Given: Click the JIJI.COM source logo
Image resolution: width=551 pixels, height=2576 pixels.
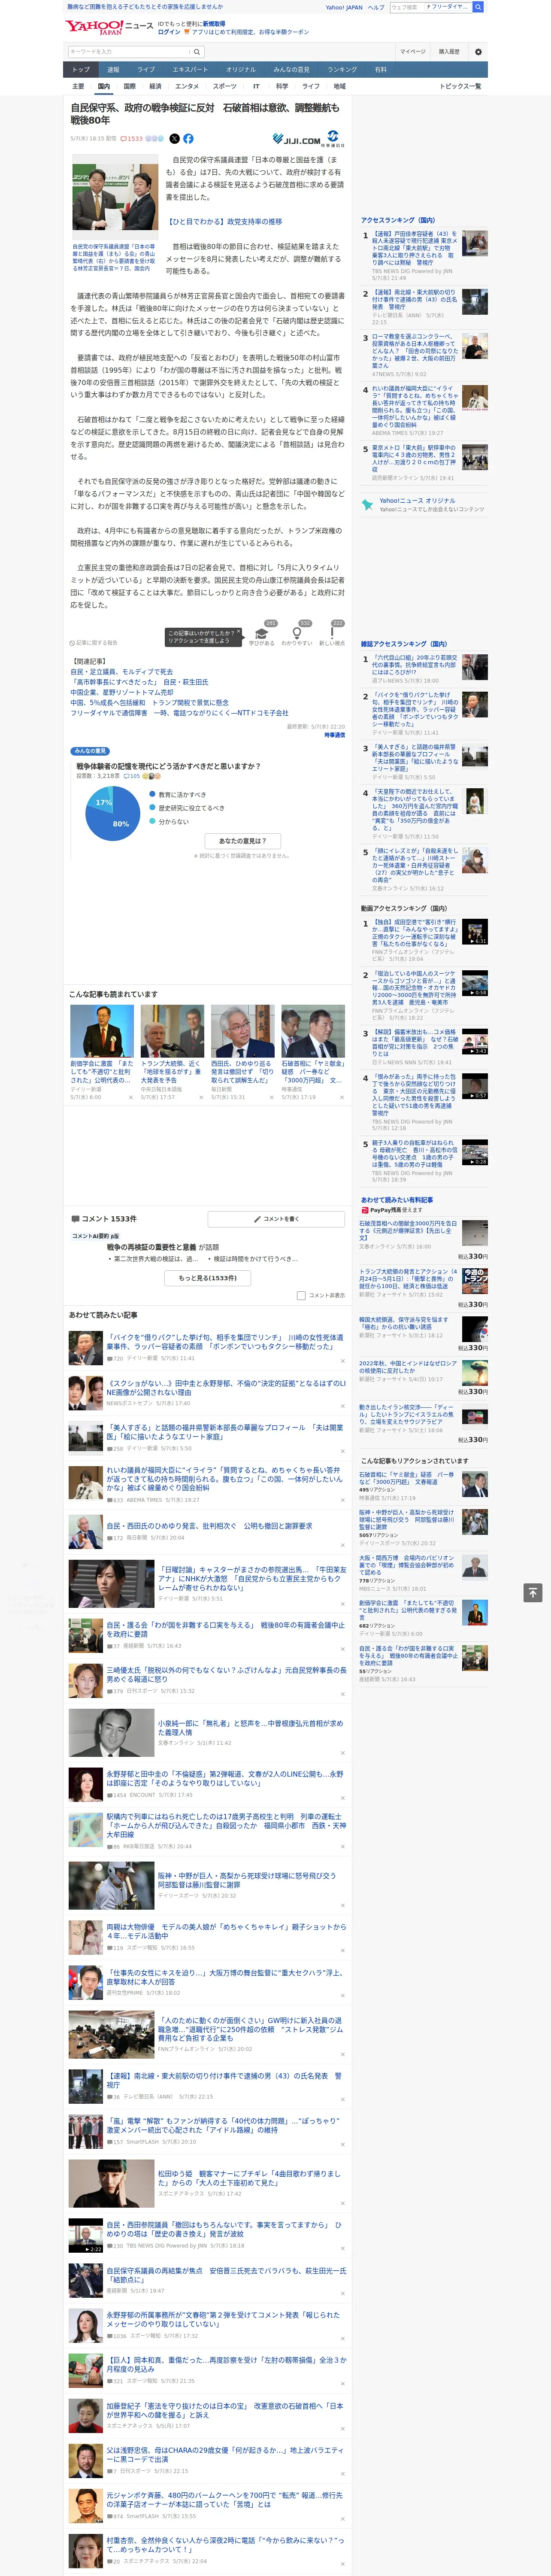Looking at the screenshot, I should (x=296, y=140).
